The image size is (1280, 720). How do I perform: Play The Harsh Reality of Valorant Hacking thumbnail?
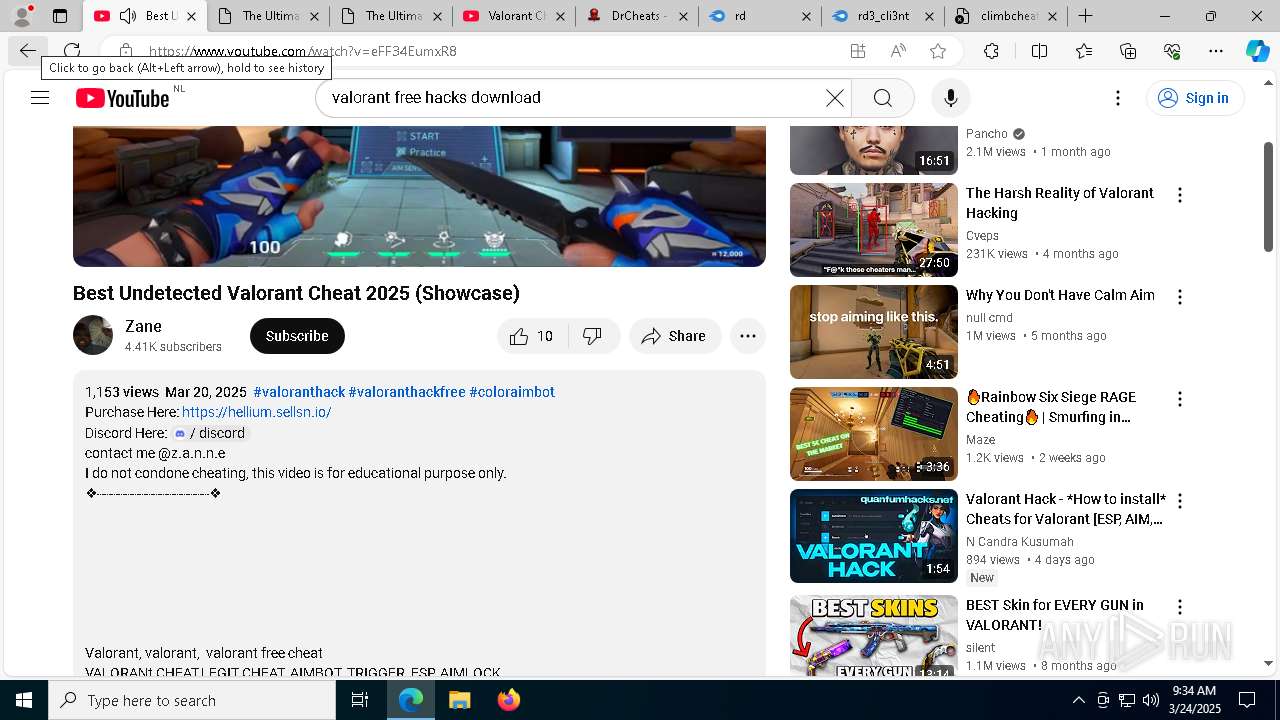[x=874, y=230]
